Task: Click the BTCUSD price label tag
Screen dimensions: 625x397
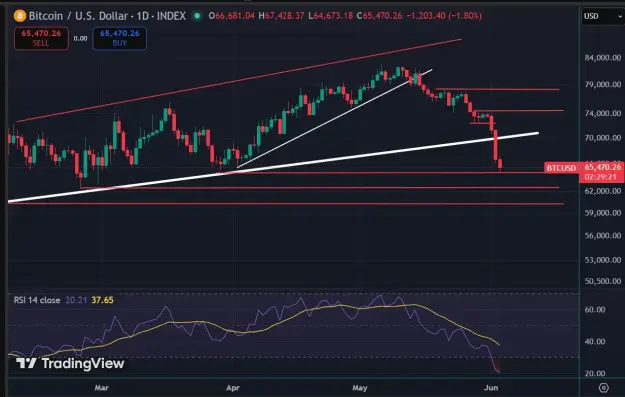Action: (561, 168)
